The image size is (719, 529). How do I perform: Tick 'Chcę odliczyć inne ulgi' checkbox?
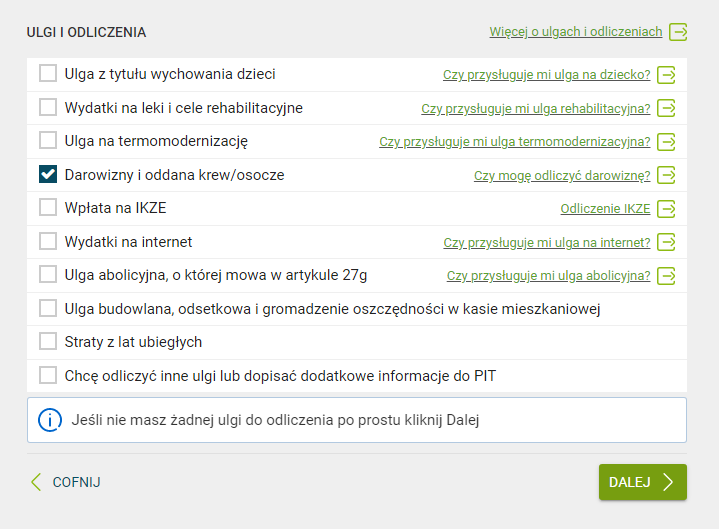48,375
